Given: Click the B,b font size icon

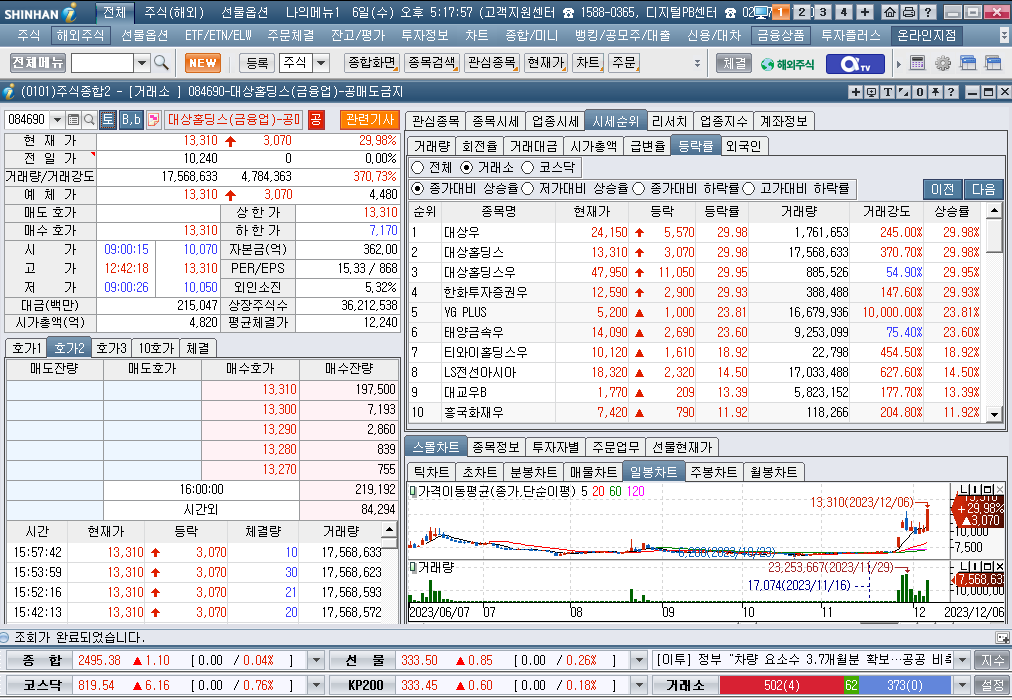Looking at the screenshot, I should (131, 119).
